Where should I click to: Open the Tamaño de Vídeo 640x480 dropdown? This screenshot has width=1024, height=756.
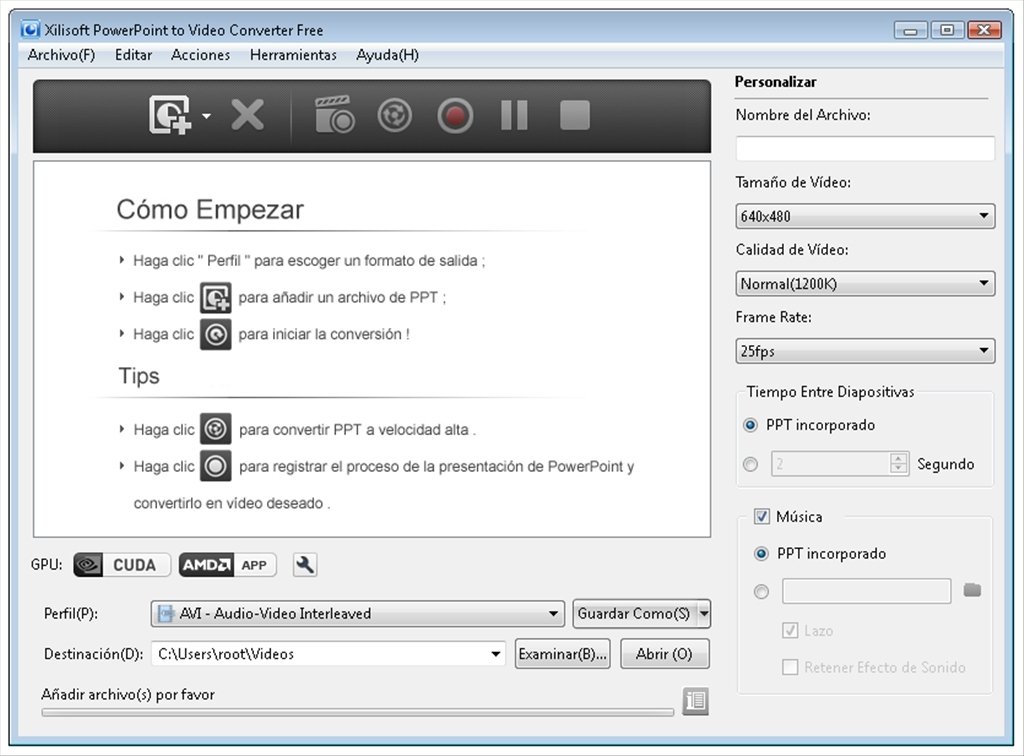865,216
